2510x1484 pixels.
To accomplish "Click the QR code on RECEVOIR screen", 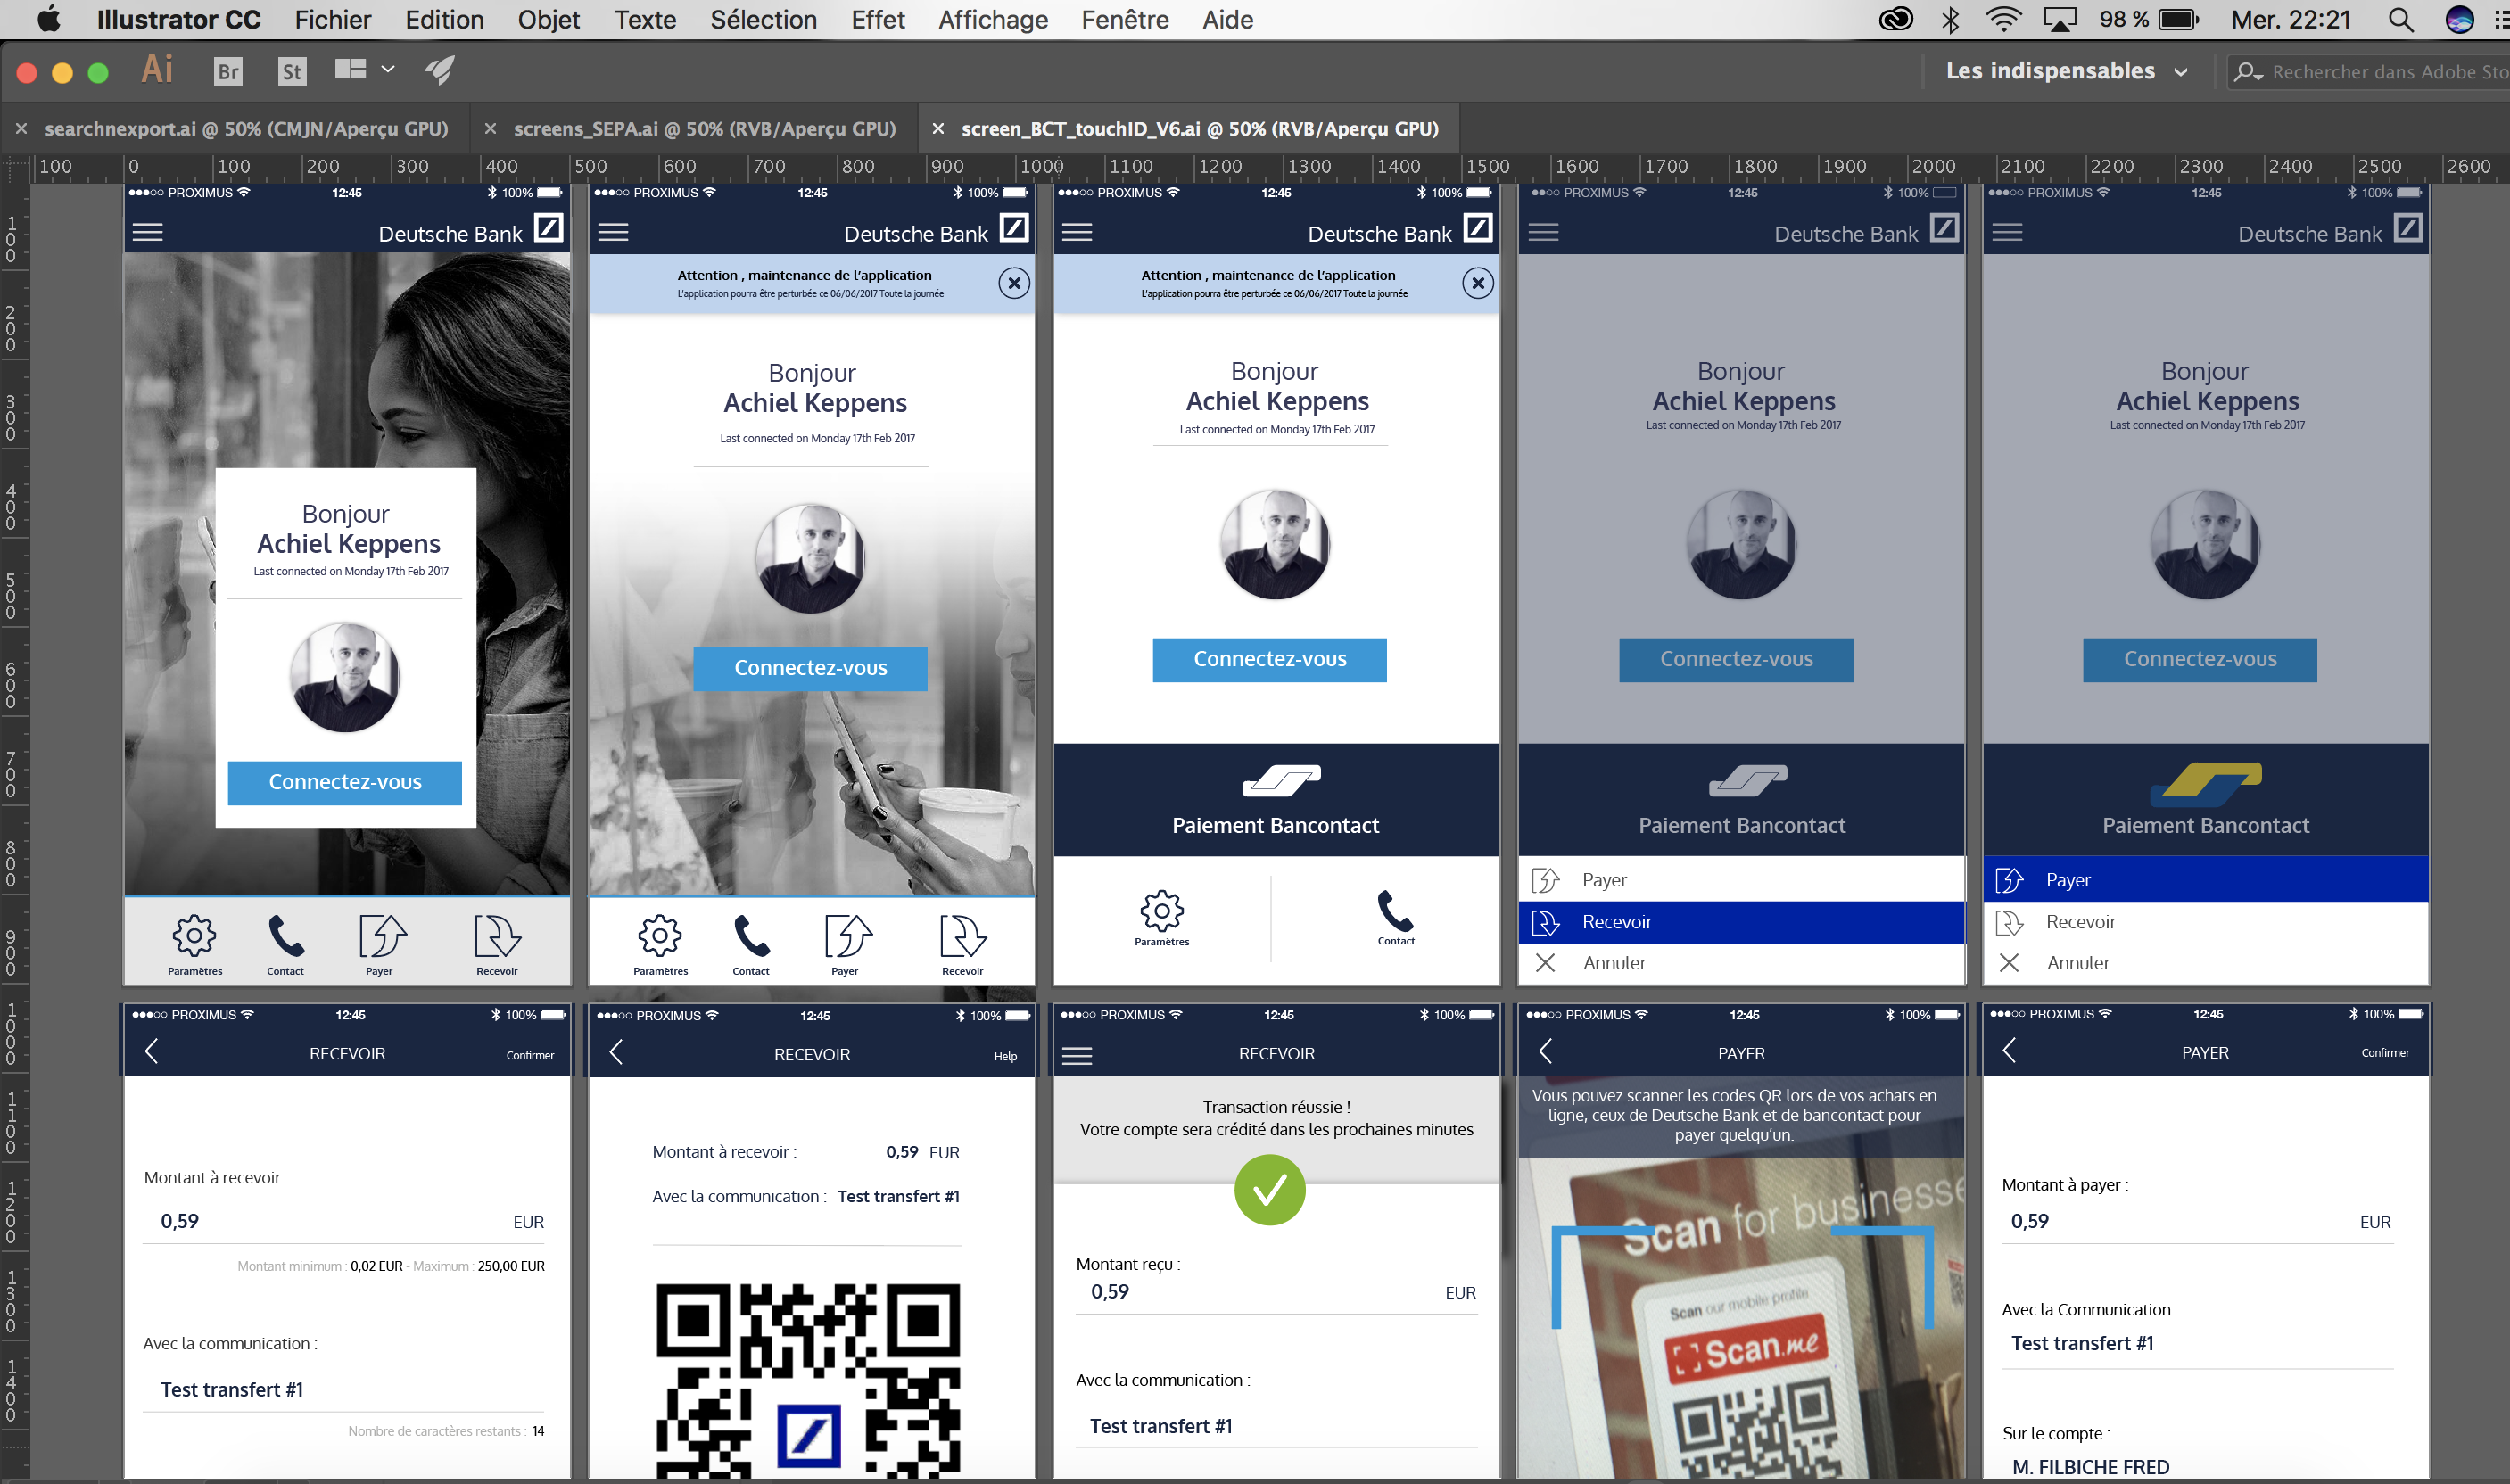I will point(808,1381).
